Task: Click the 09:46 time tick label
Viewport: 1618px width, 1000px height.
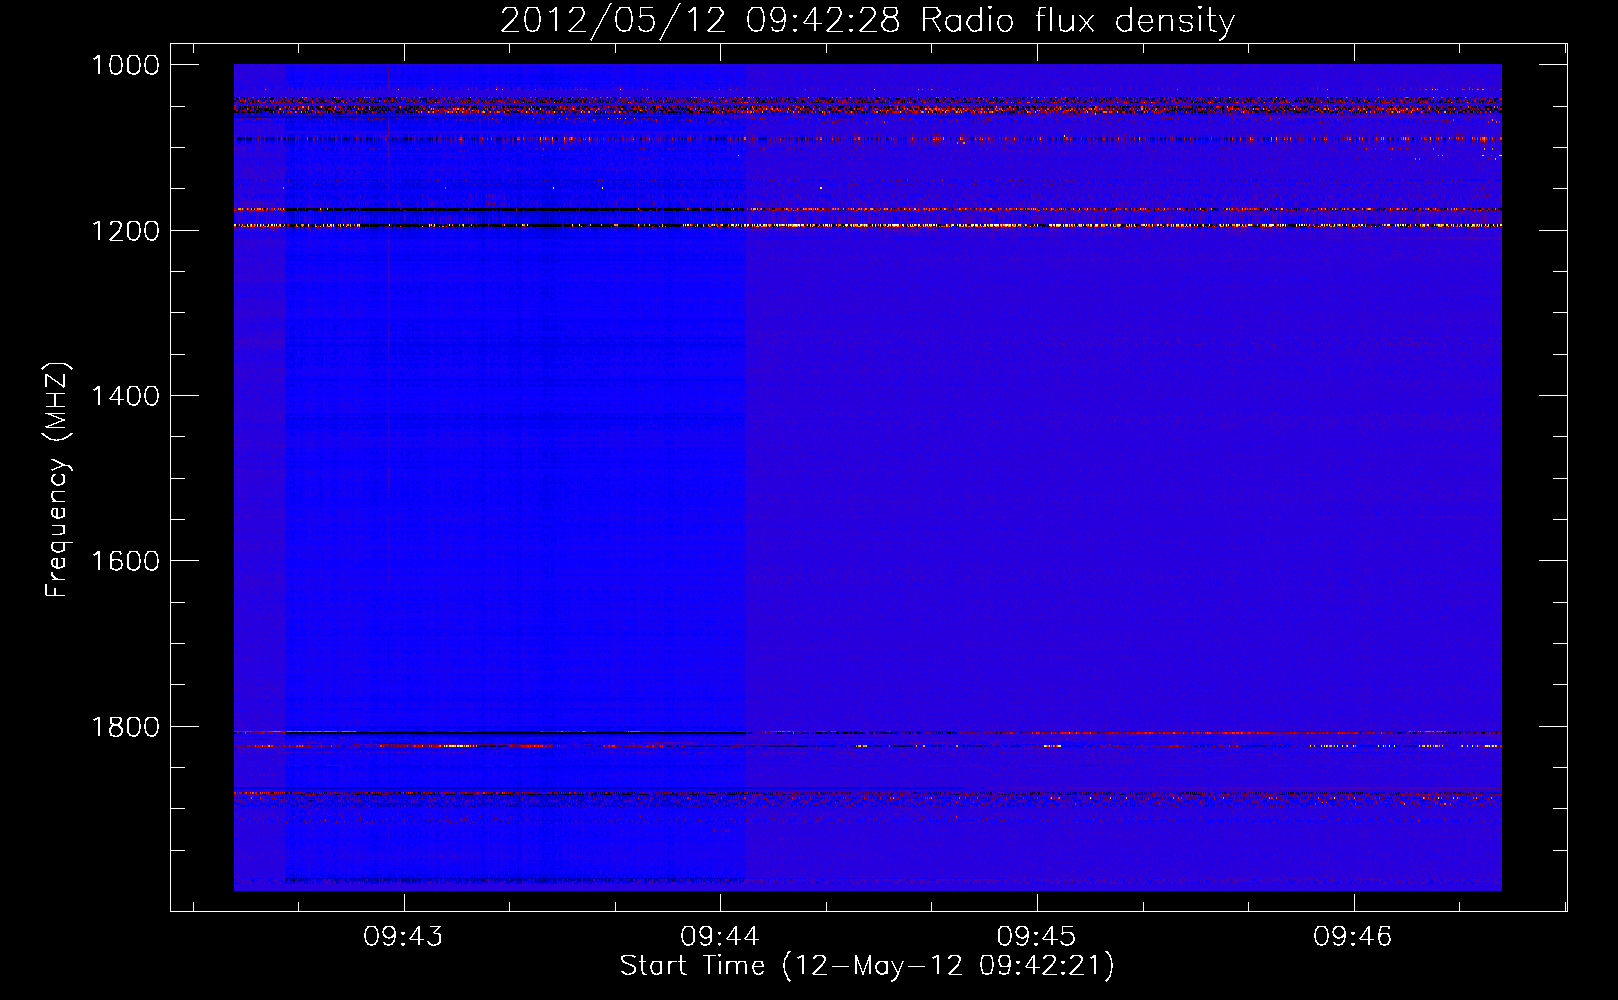Action: pyautogui.click(x=1353, y=936)
